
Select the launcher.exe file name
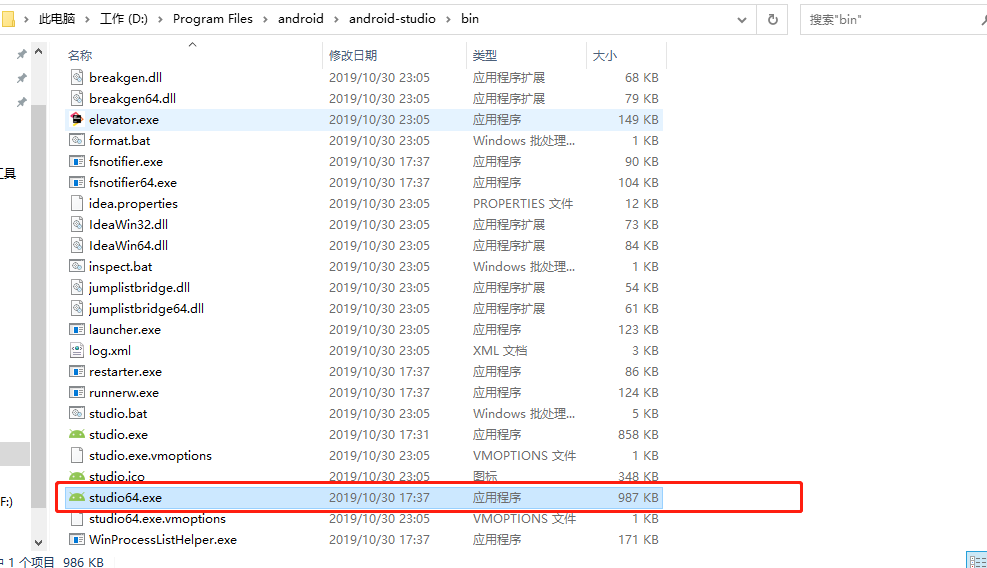(125, 329)
